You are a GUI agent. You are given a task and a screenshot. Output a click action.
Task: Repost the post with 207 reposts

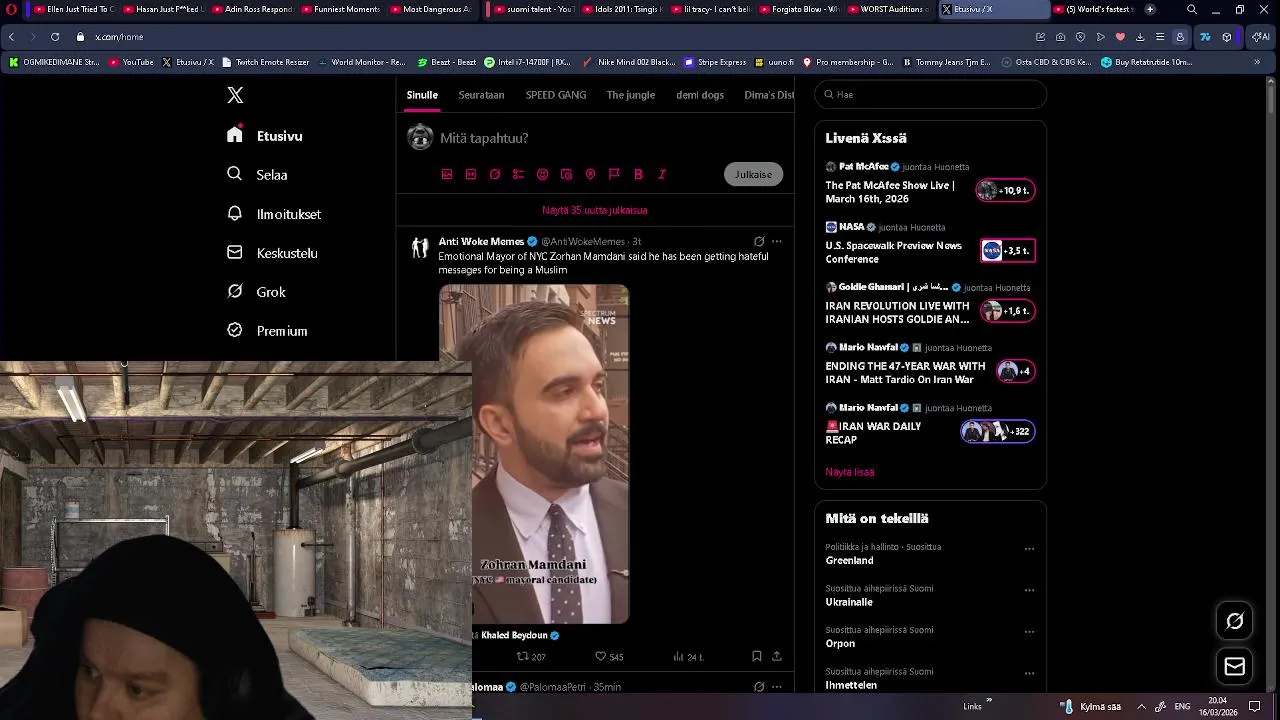click(531, 657)
